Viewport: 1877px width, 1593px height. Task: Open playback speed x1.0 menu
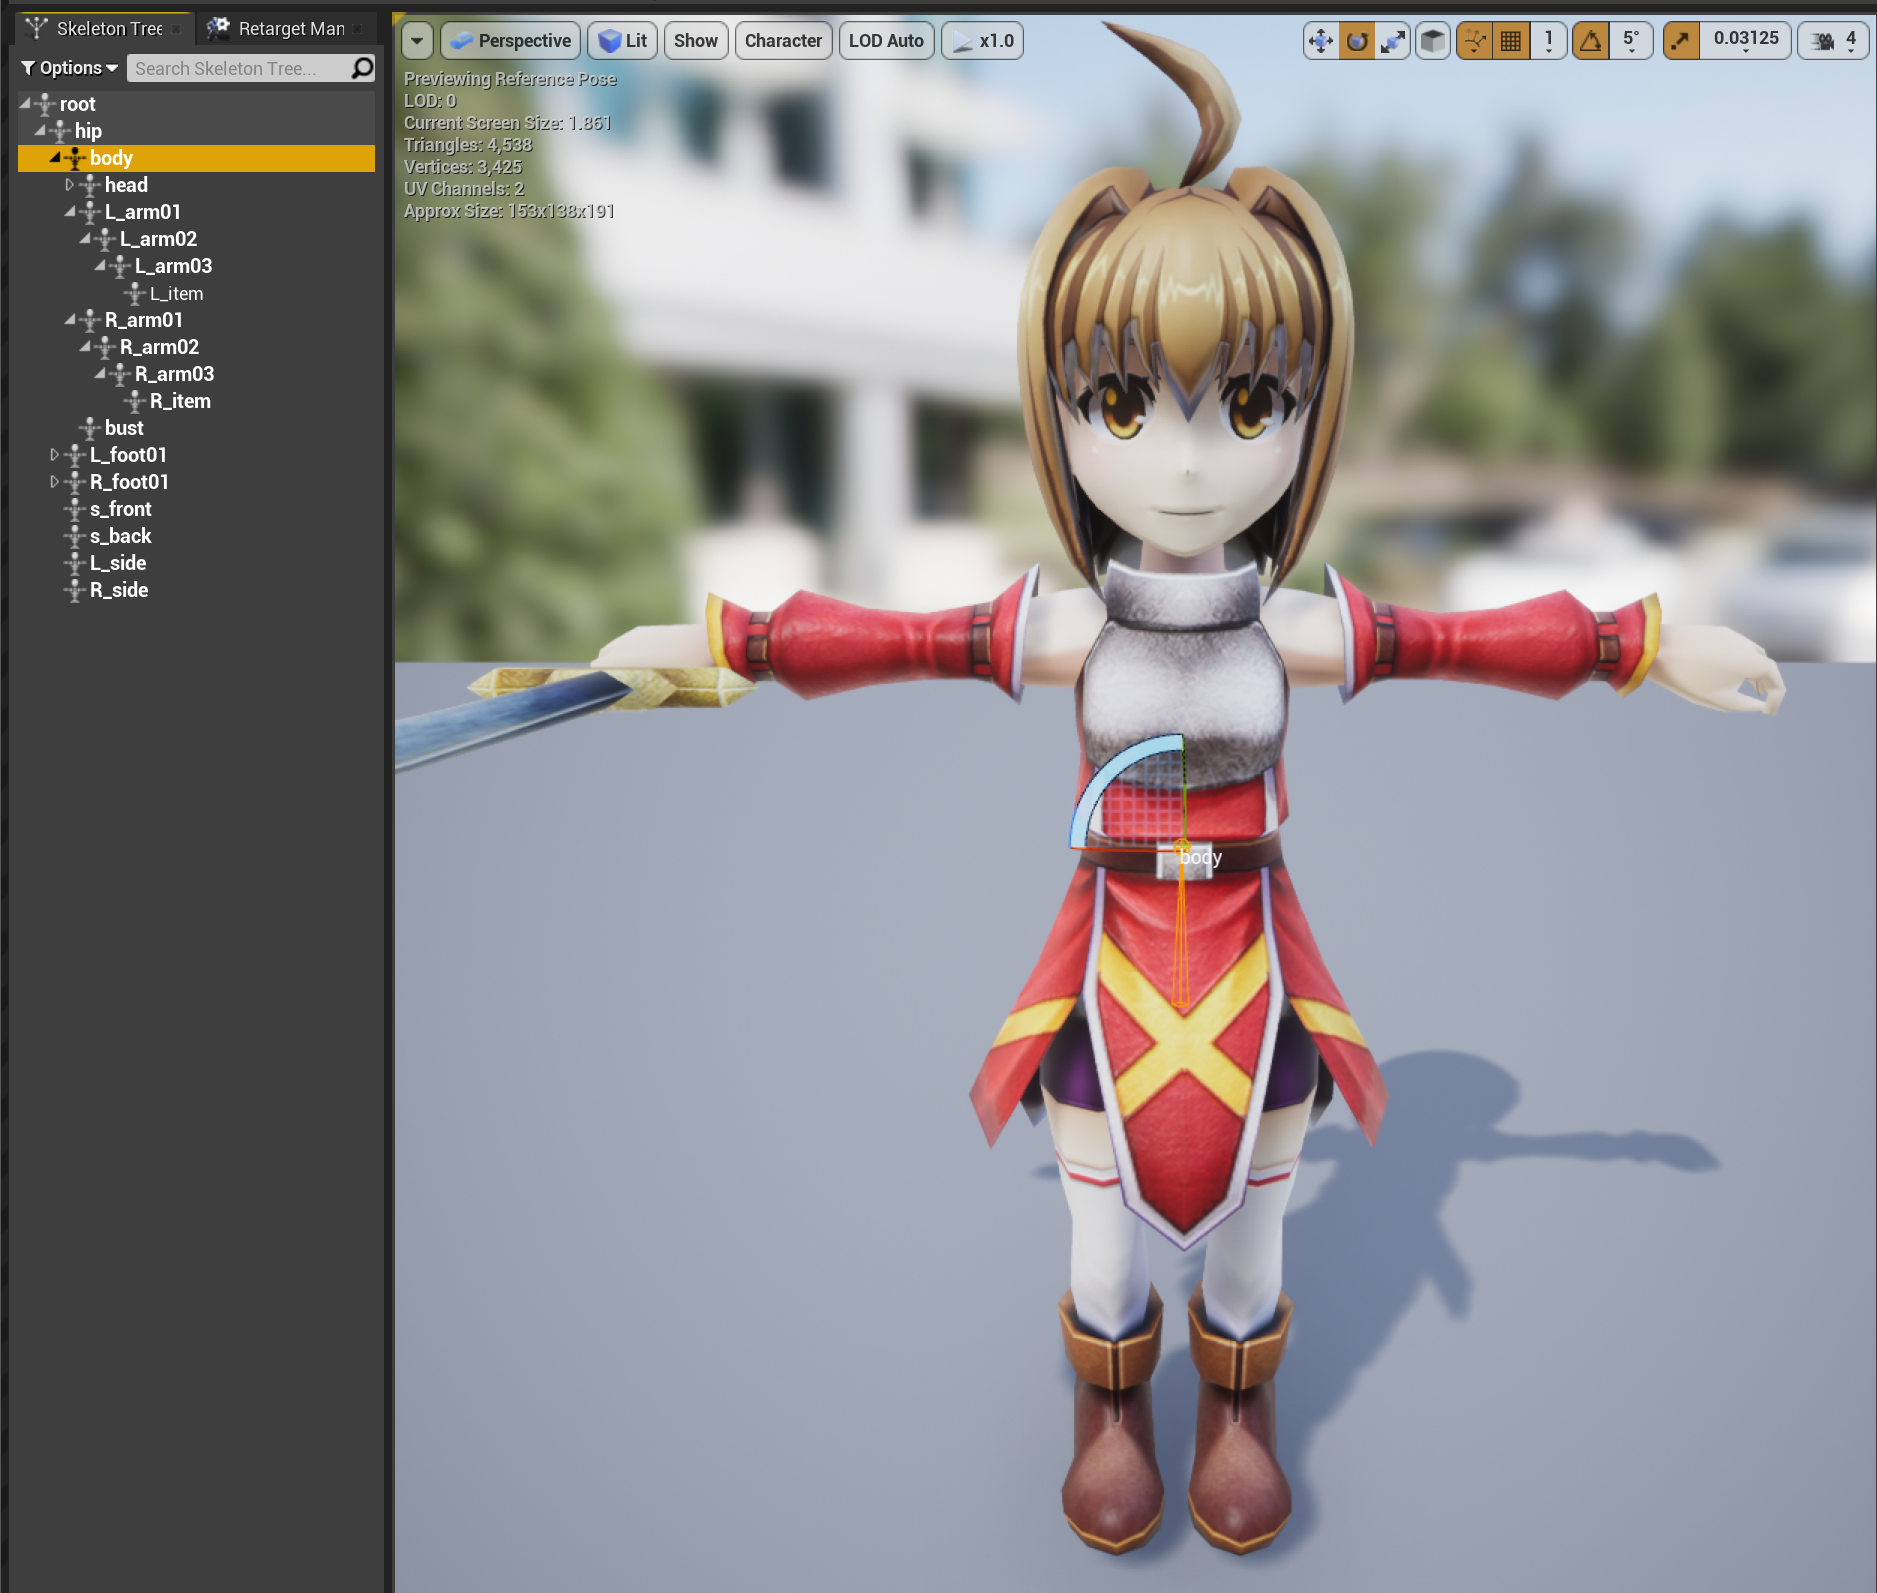(x=983, y=41)
